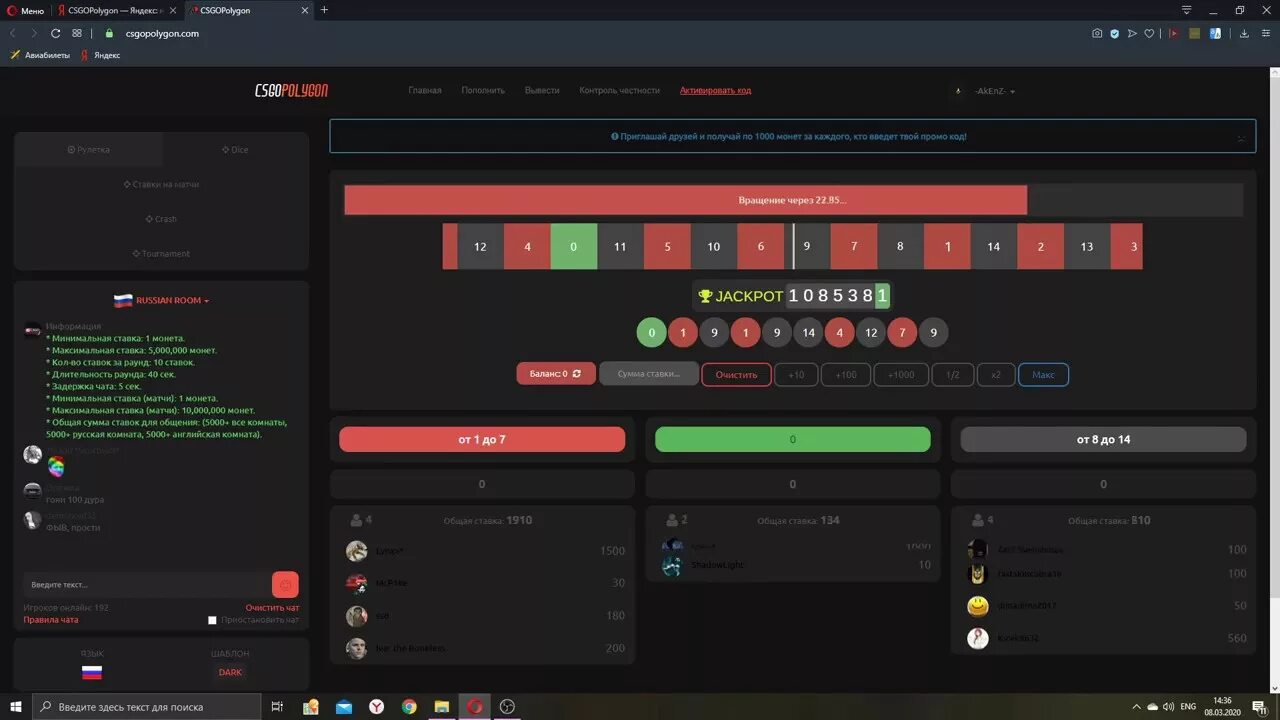Dismiss the invite friends promo banner
1280x720 pixels.
pyautogui.click(x=1241, y=138)
